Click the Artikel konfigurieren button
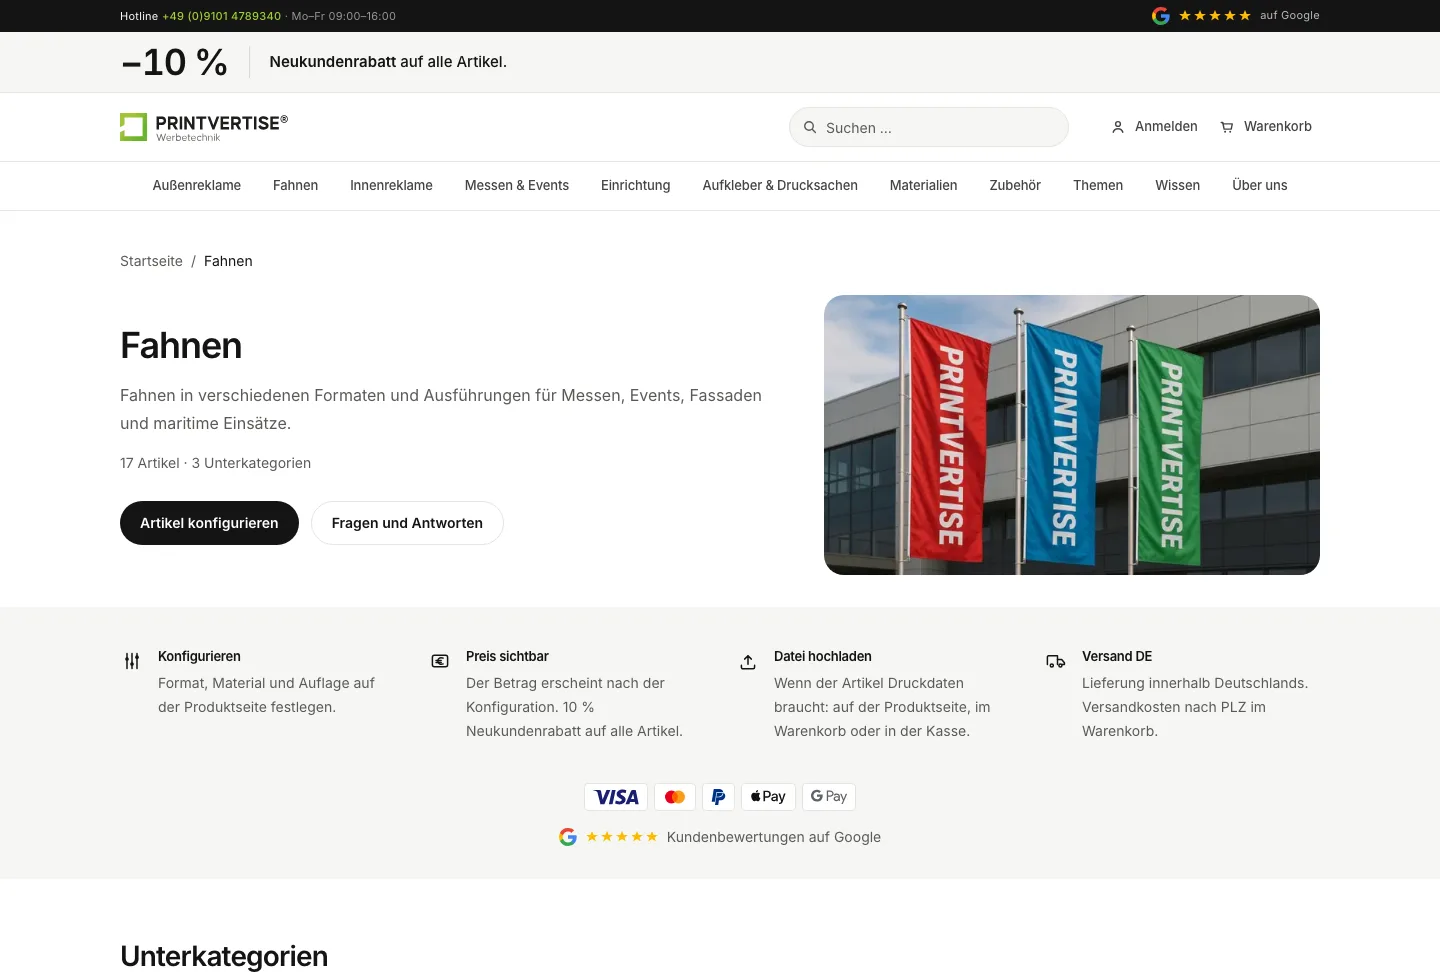Viewport: 1440px width, 980px height. coord(209,523)
